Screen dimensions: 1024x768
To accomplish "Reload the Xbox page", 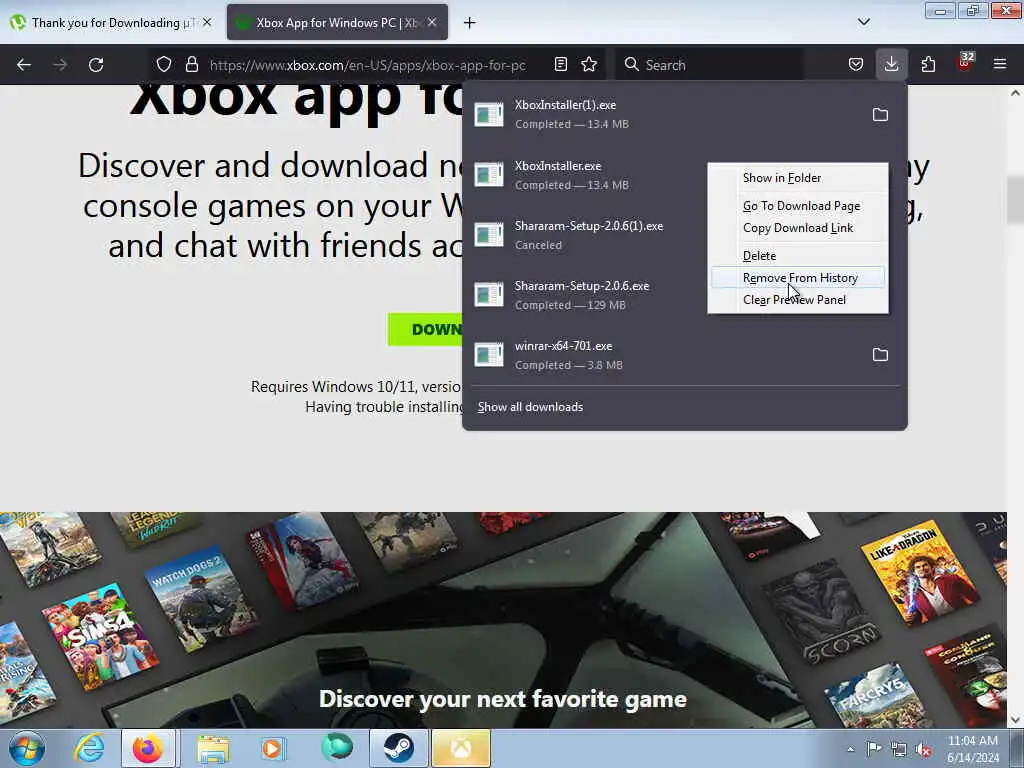I will coord(96,65).
